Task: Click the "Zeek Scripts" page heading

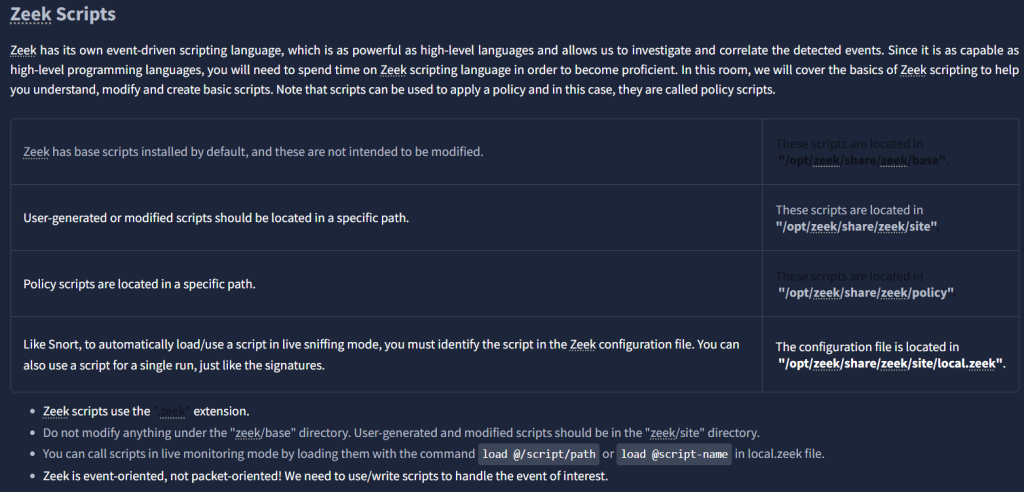Action: coord(63,15)
